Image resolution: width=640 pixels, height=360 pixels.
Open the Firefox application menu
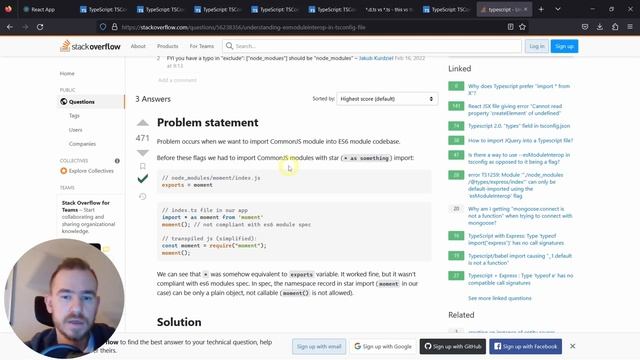(x=630, y=27)
